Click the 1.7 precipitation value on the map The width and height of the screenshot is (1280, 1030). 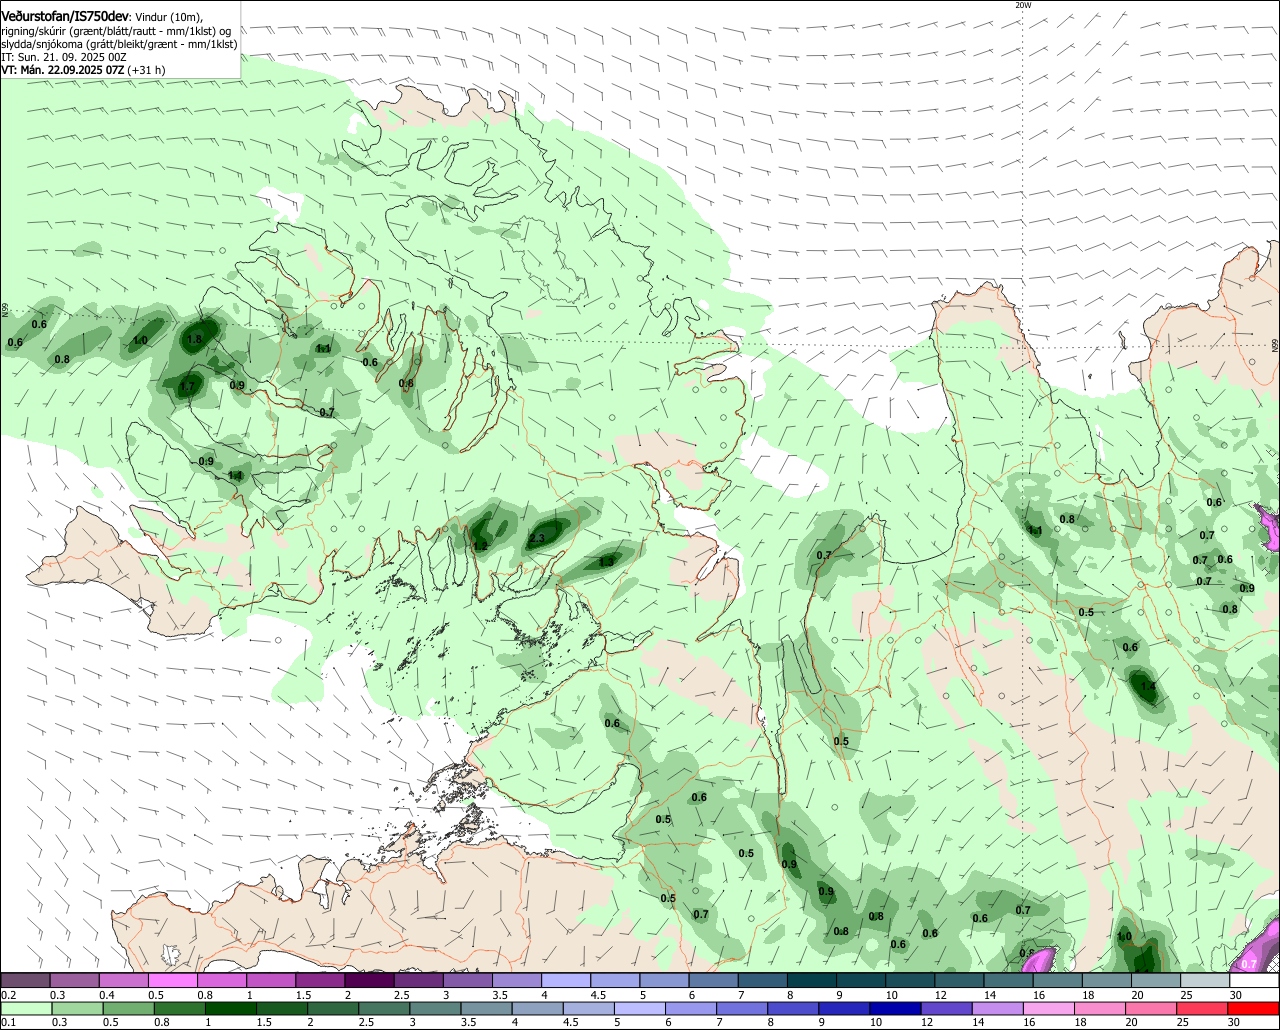(x=187, y=386)
